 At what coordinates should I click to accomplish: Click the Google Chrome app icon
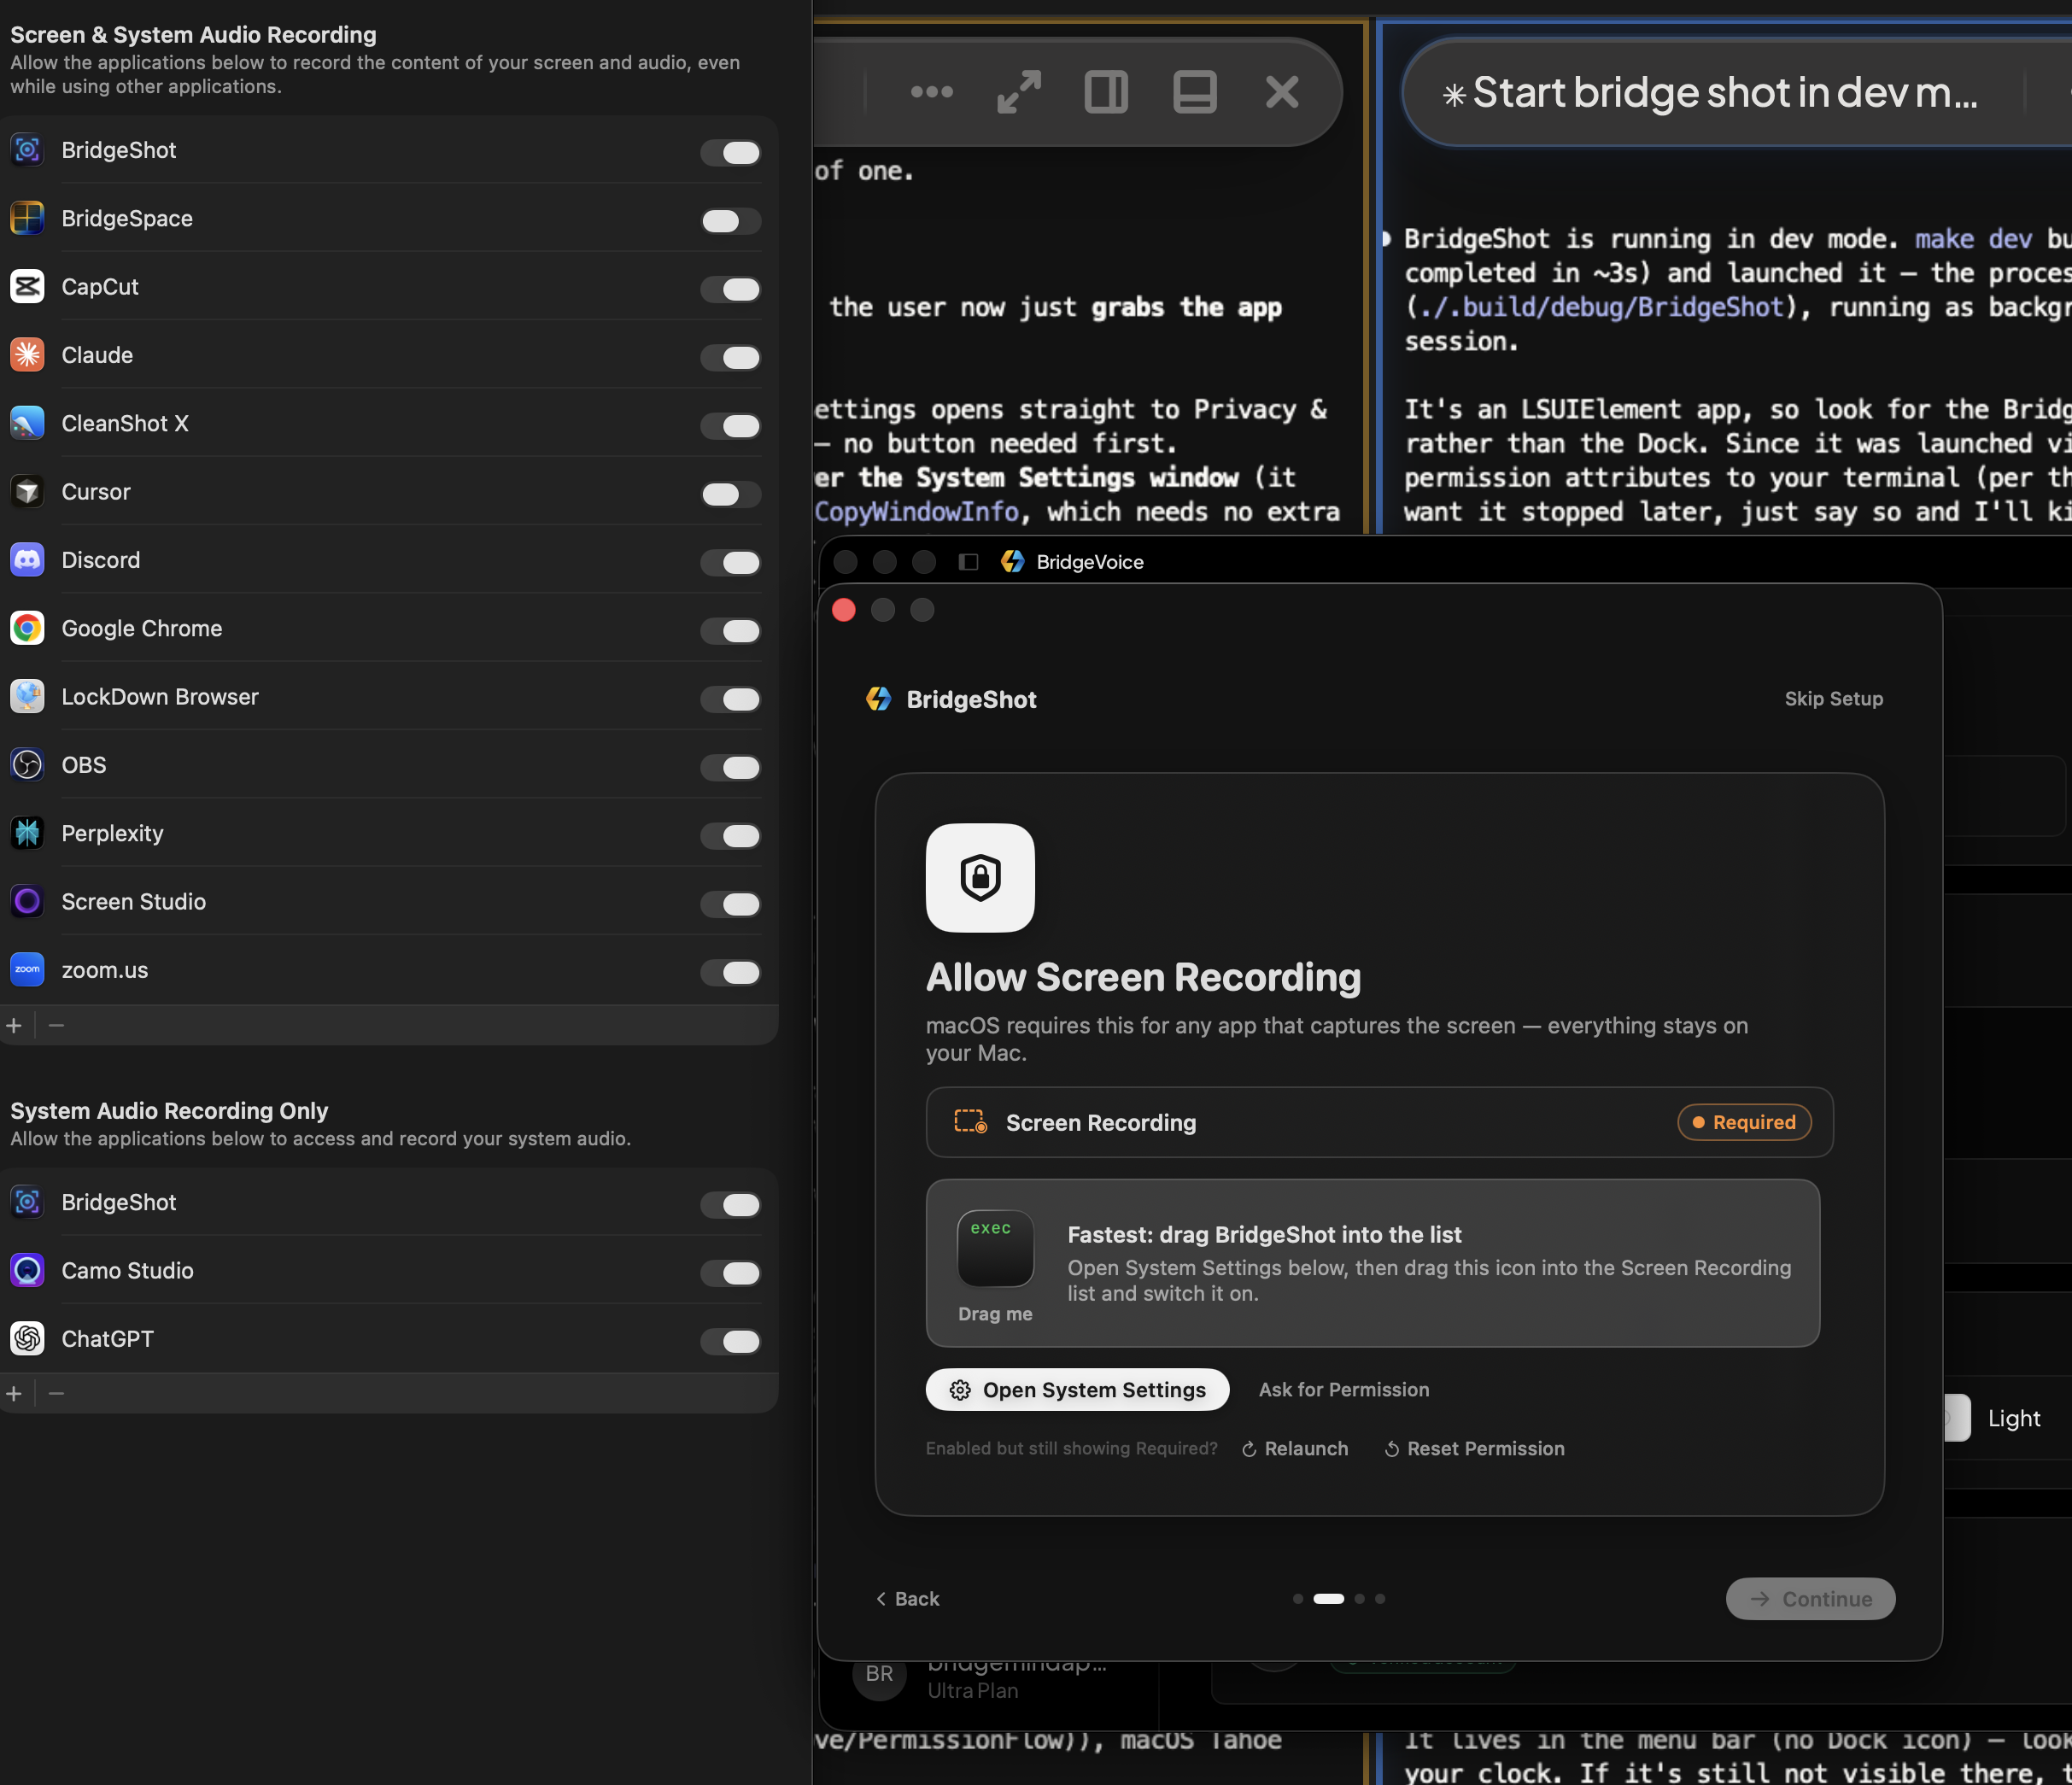[27, 628]
